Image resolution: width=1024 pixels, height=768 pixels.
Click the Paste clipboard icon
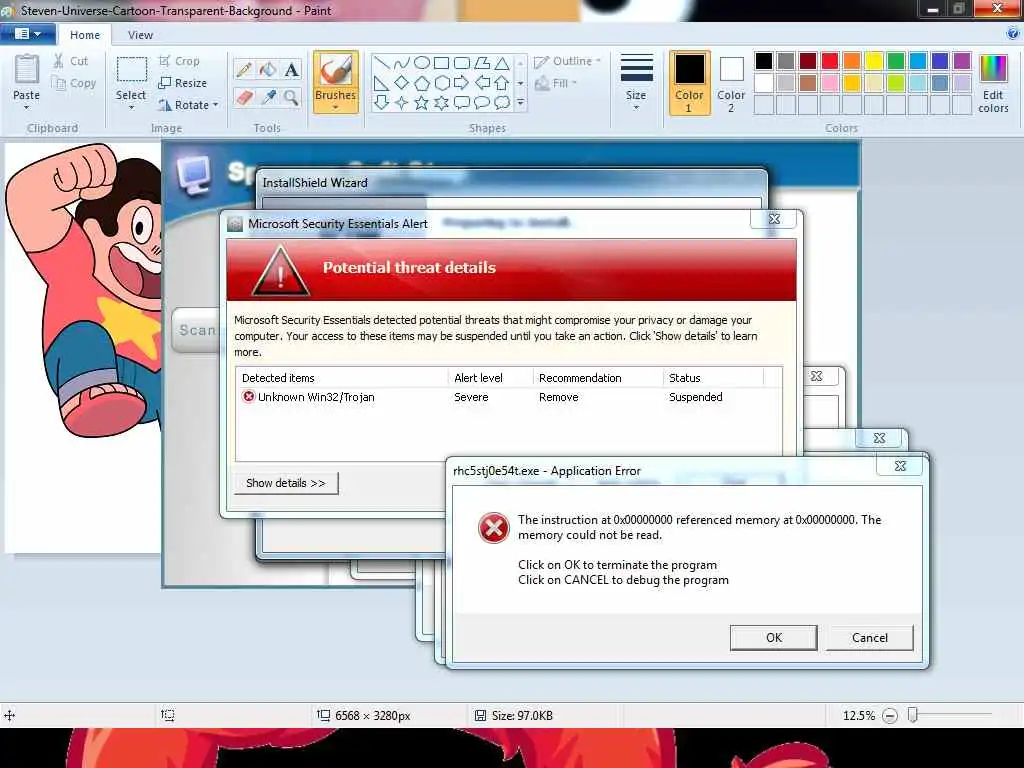click(x=26, y=69)
